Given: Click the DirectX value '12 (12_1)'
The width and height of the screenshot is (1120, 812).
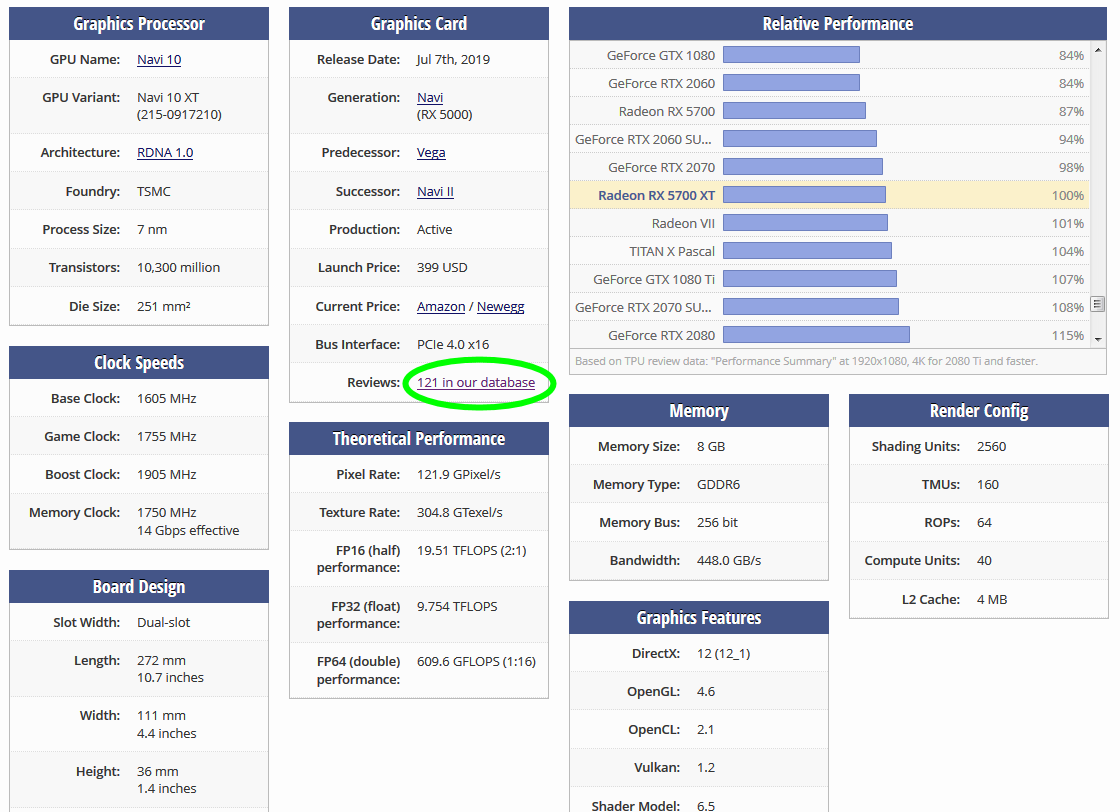Looking at the screenshot, I should coord(724,653).
